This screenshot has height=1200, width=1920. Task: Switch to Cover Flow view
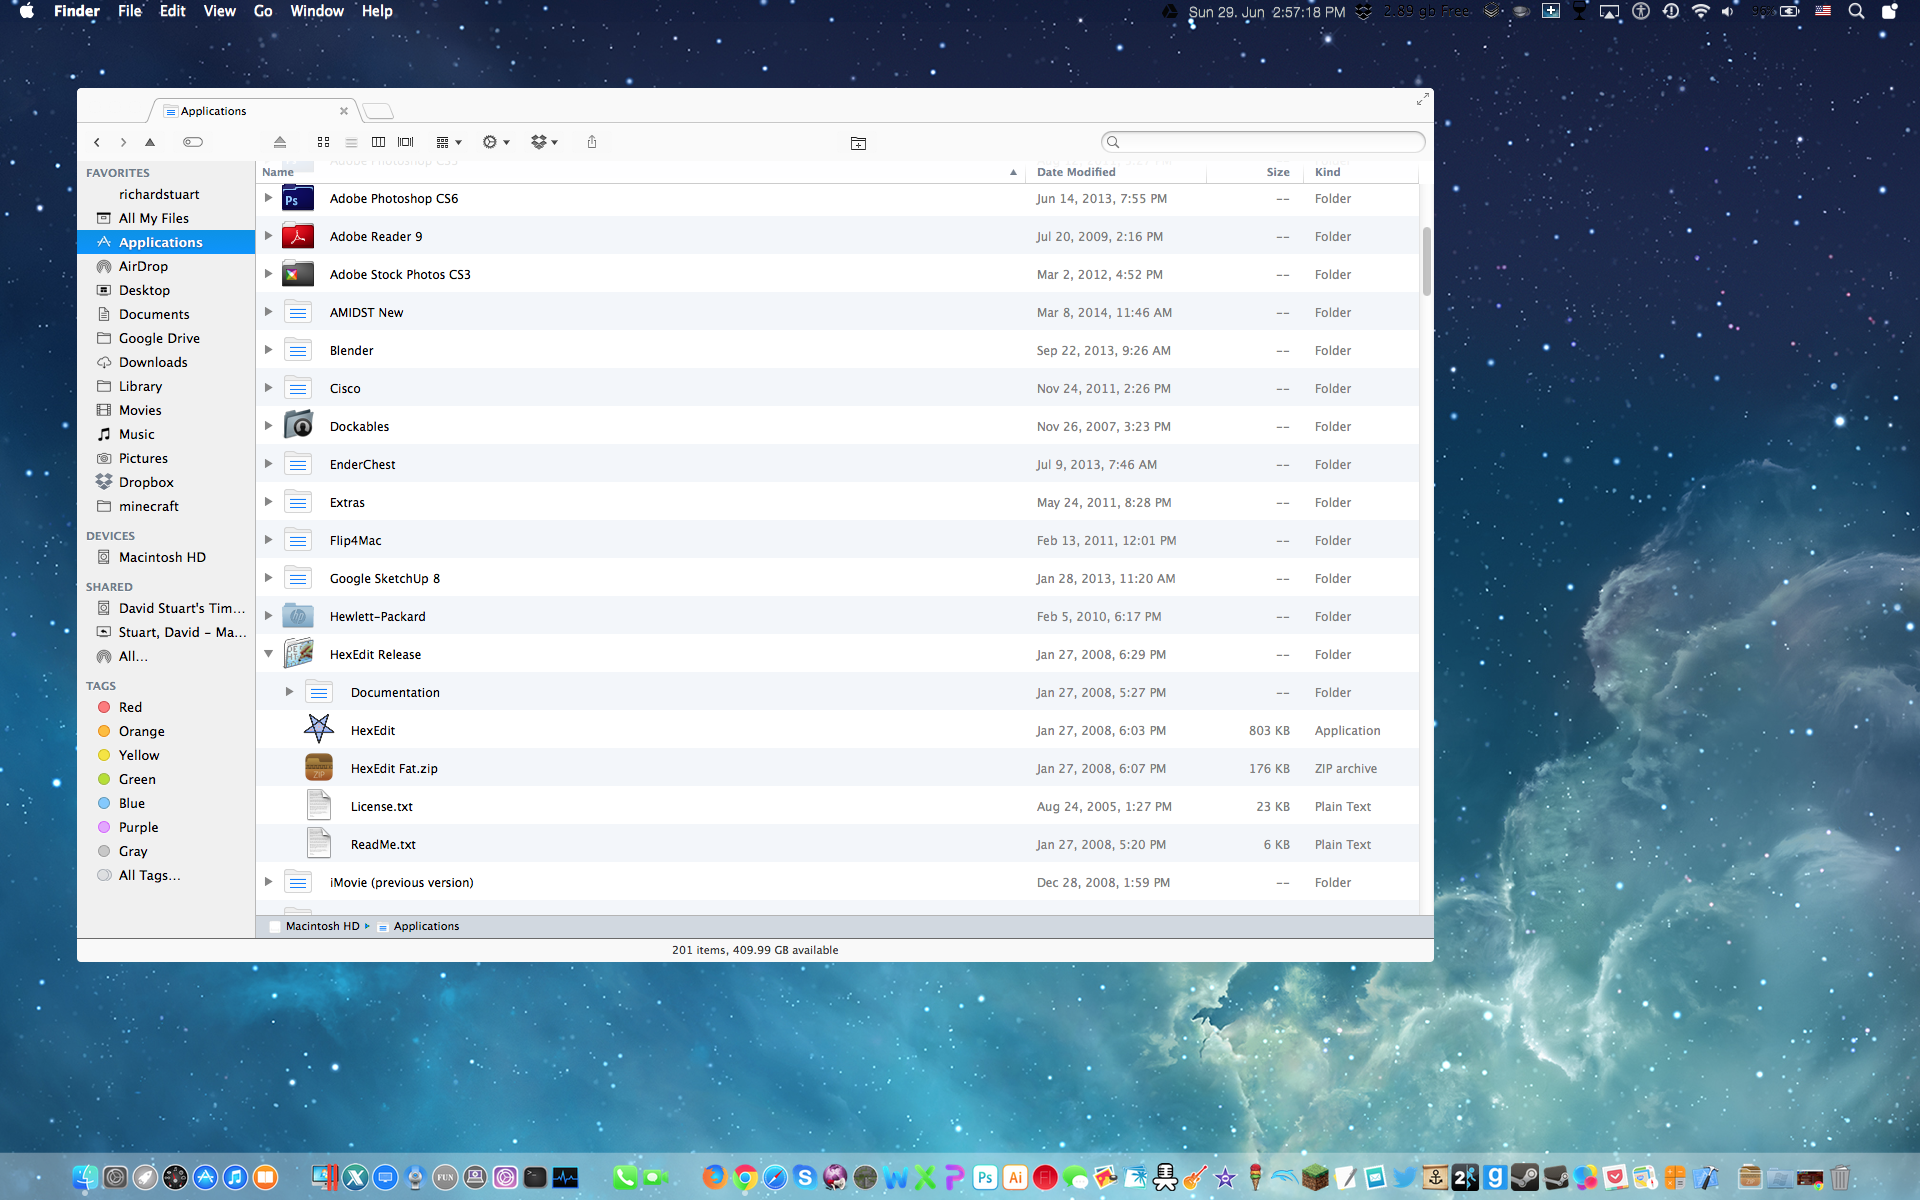[406, 142]
